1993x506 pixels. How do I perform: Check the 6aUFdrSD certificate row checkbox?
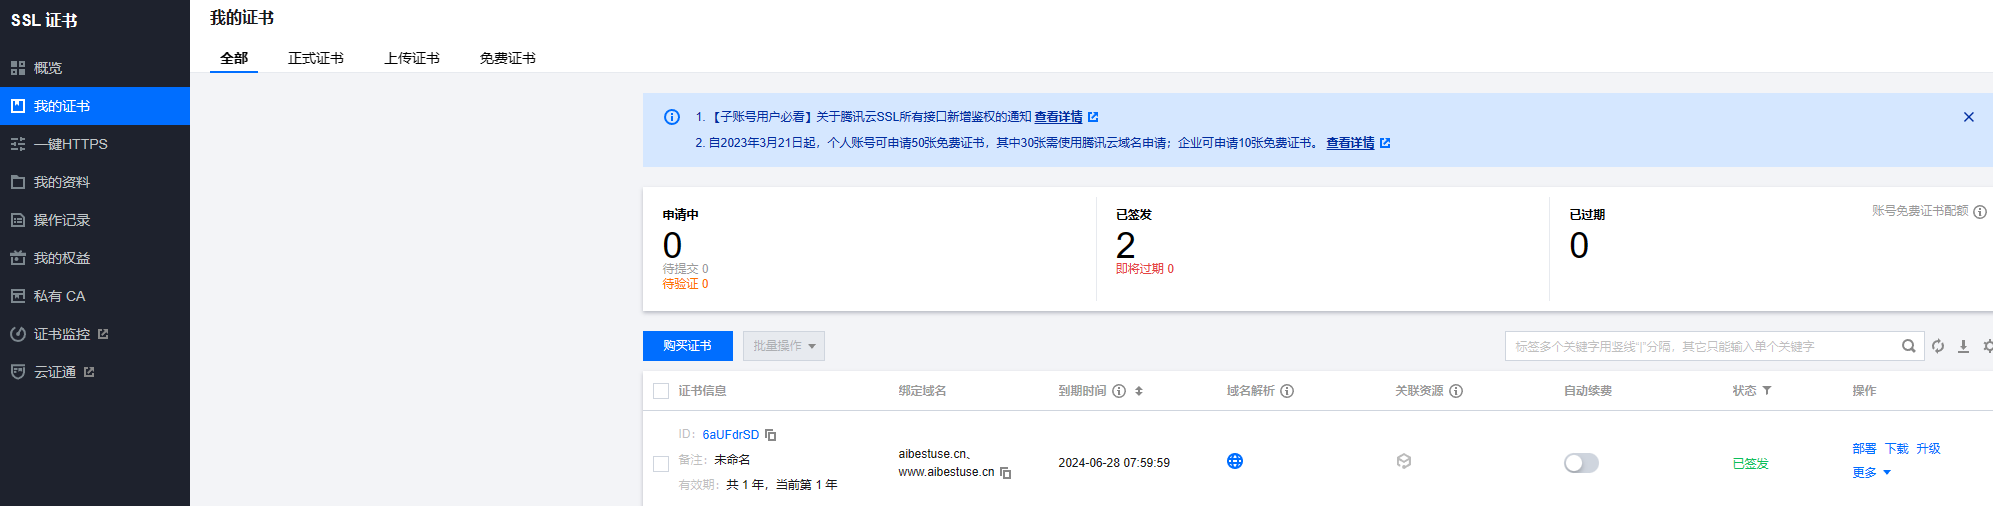tap(661, 464)
